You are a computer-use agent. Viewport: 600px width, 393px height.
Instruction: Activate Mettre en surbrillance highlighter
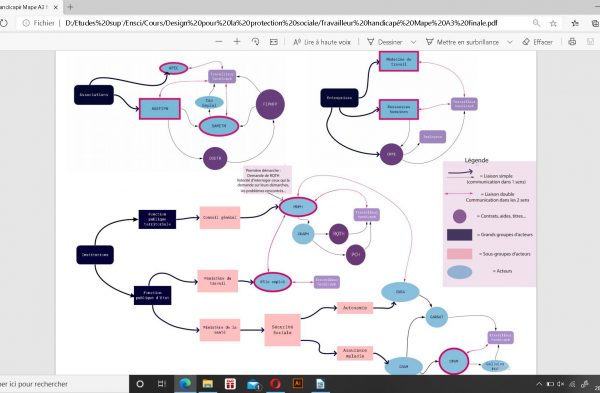[x=462, y=42]
